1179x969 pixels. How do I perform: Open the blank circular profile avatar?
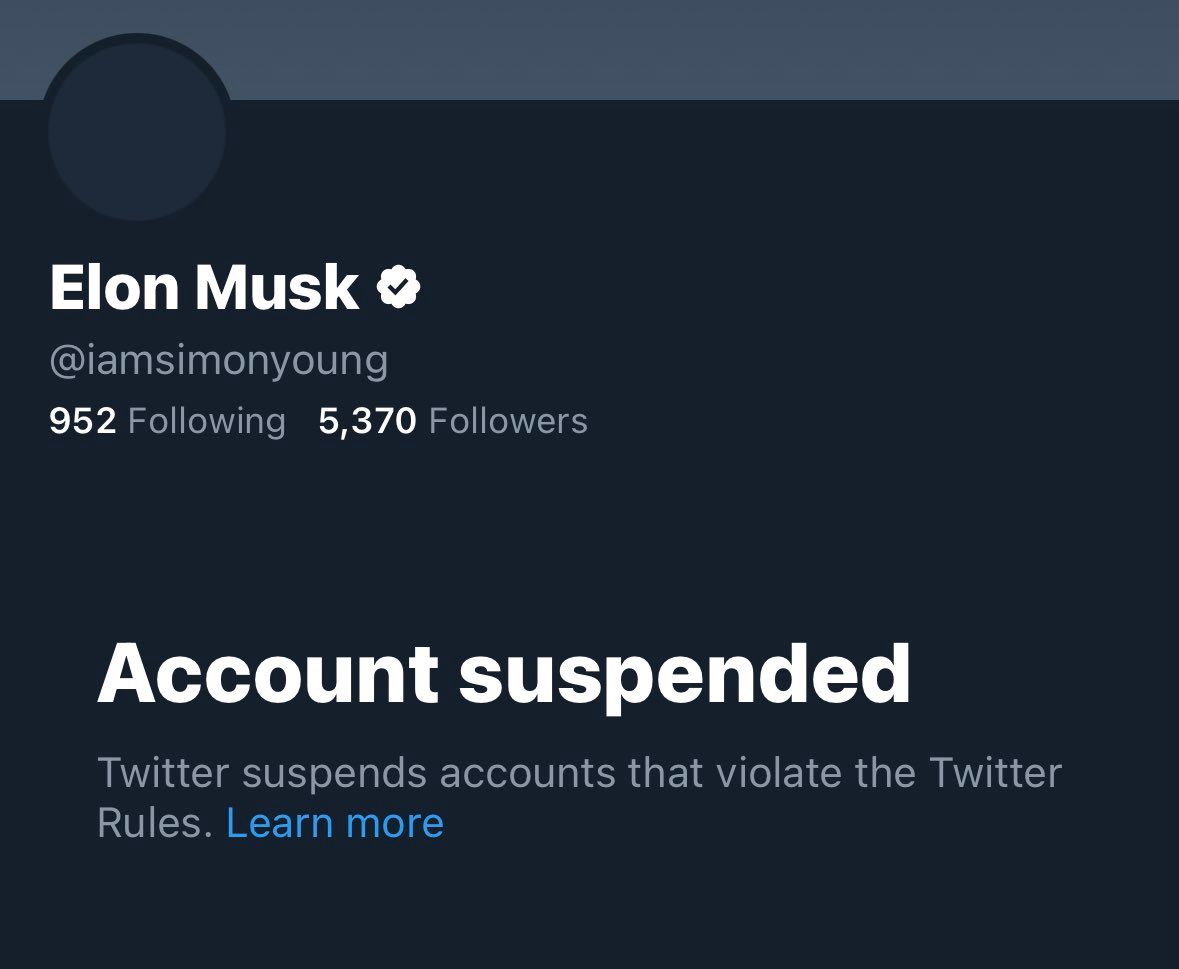pos(137,132)
